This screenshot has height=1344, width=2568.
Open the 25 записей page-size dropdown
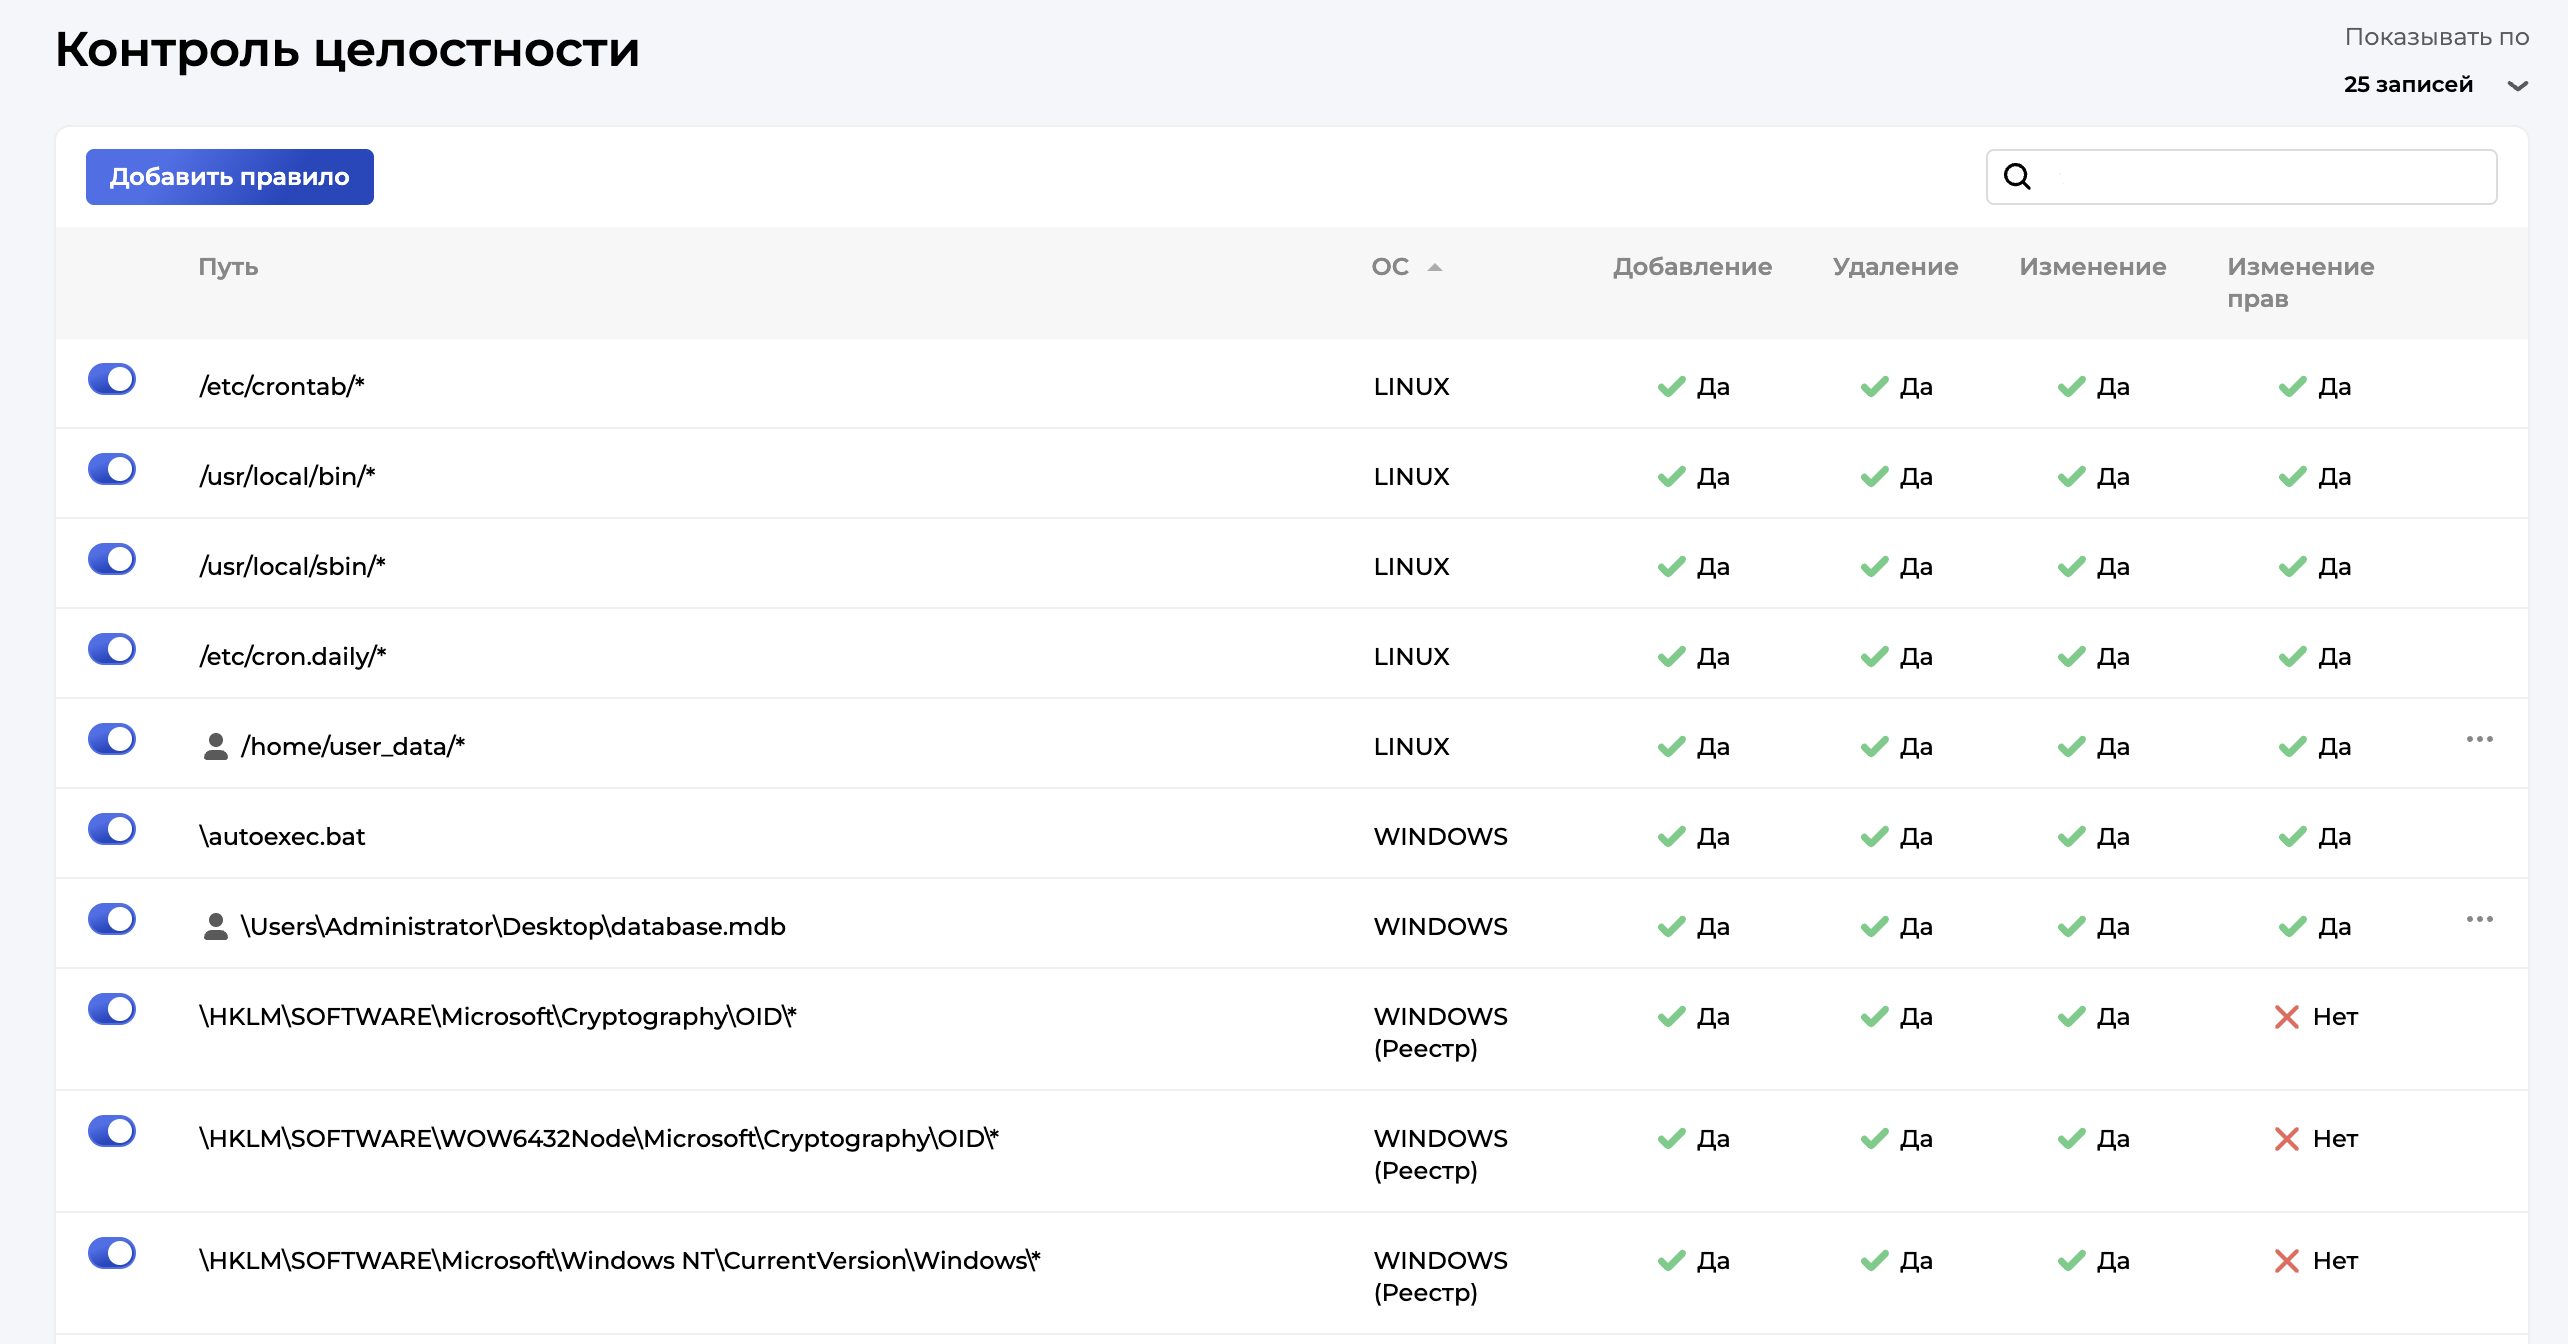click(2408, 85)
